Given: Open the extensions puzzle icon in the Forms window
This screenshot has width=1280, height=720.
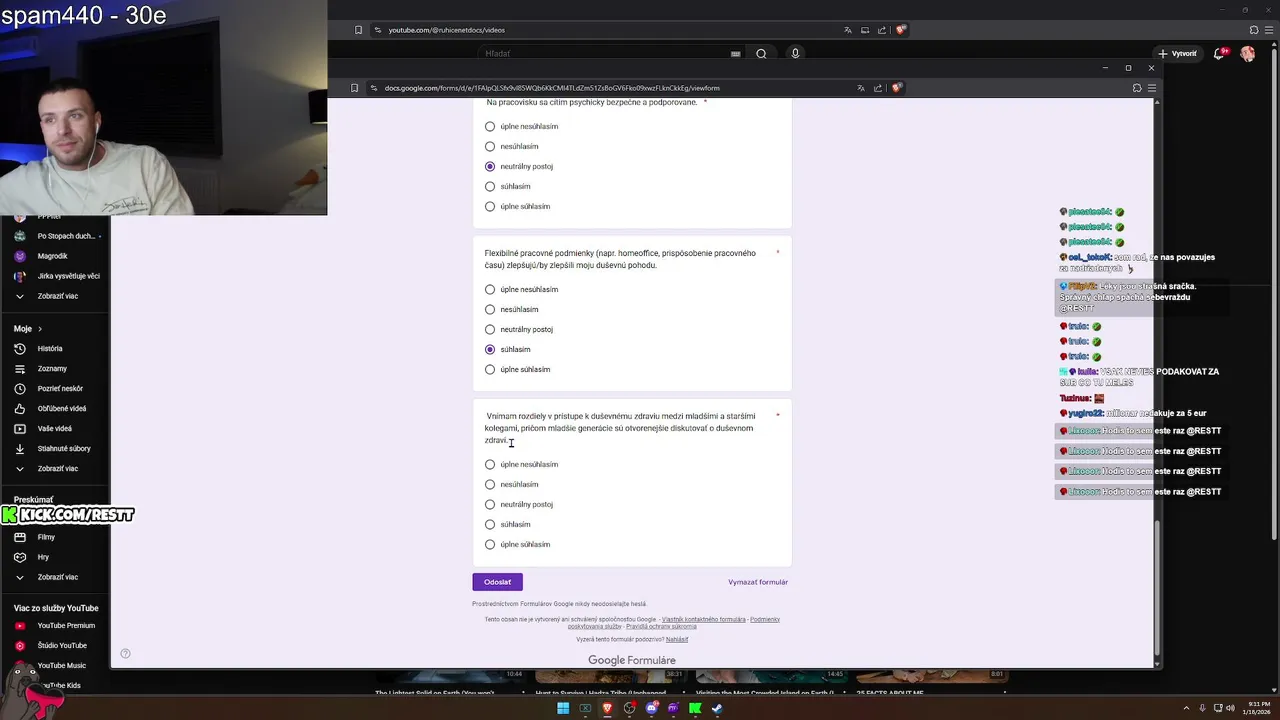Looking at the screenshot, I should [1137, 88].
